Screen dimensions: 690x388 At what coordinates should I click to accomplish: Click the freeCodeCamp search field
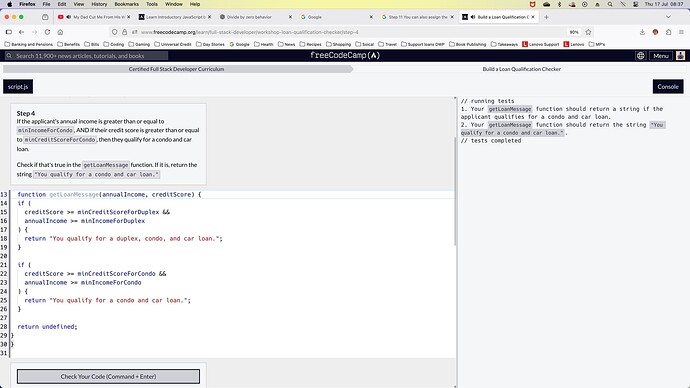[86, 56]
